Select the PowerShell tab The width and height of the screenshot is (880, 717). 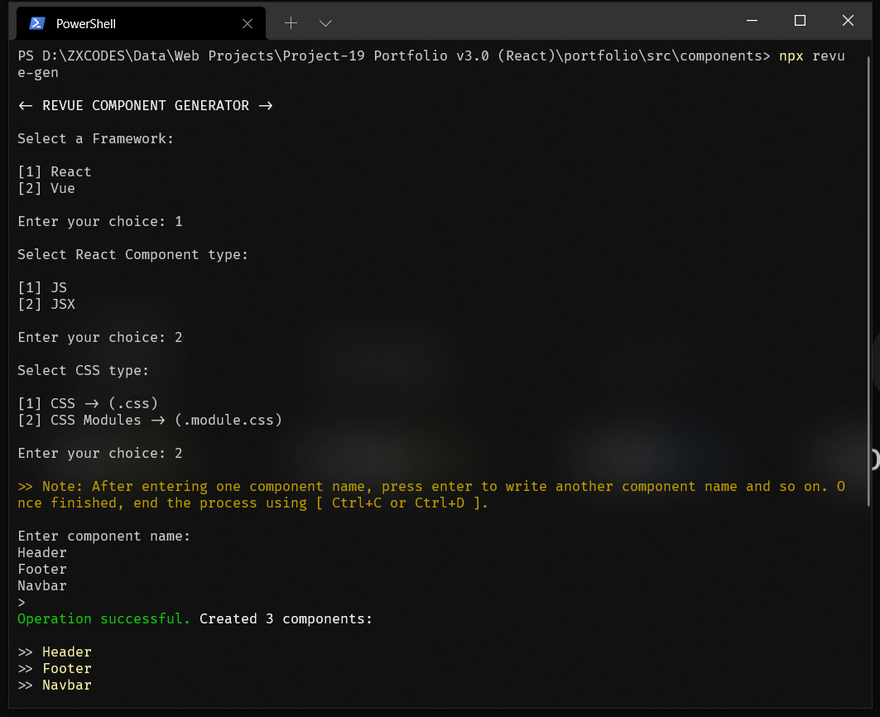141,24
